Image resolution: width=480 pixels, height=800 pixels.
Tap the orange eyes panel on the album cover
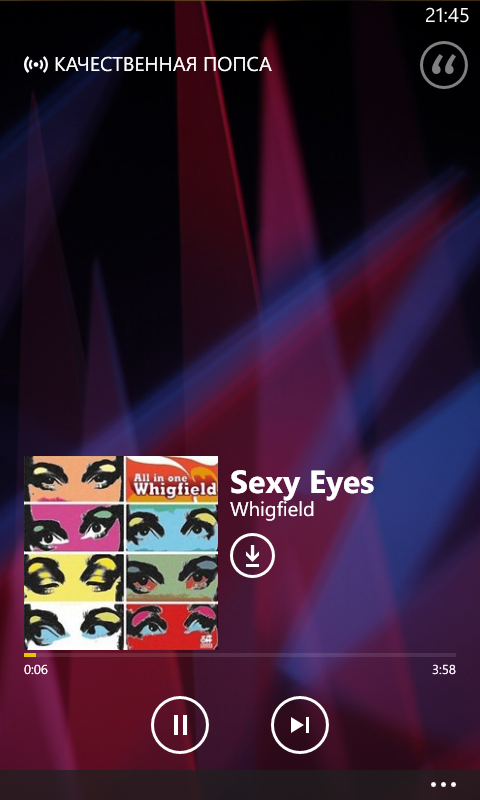[x=73, y=479]
